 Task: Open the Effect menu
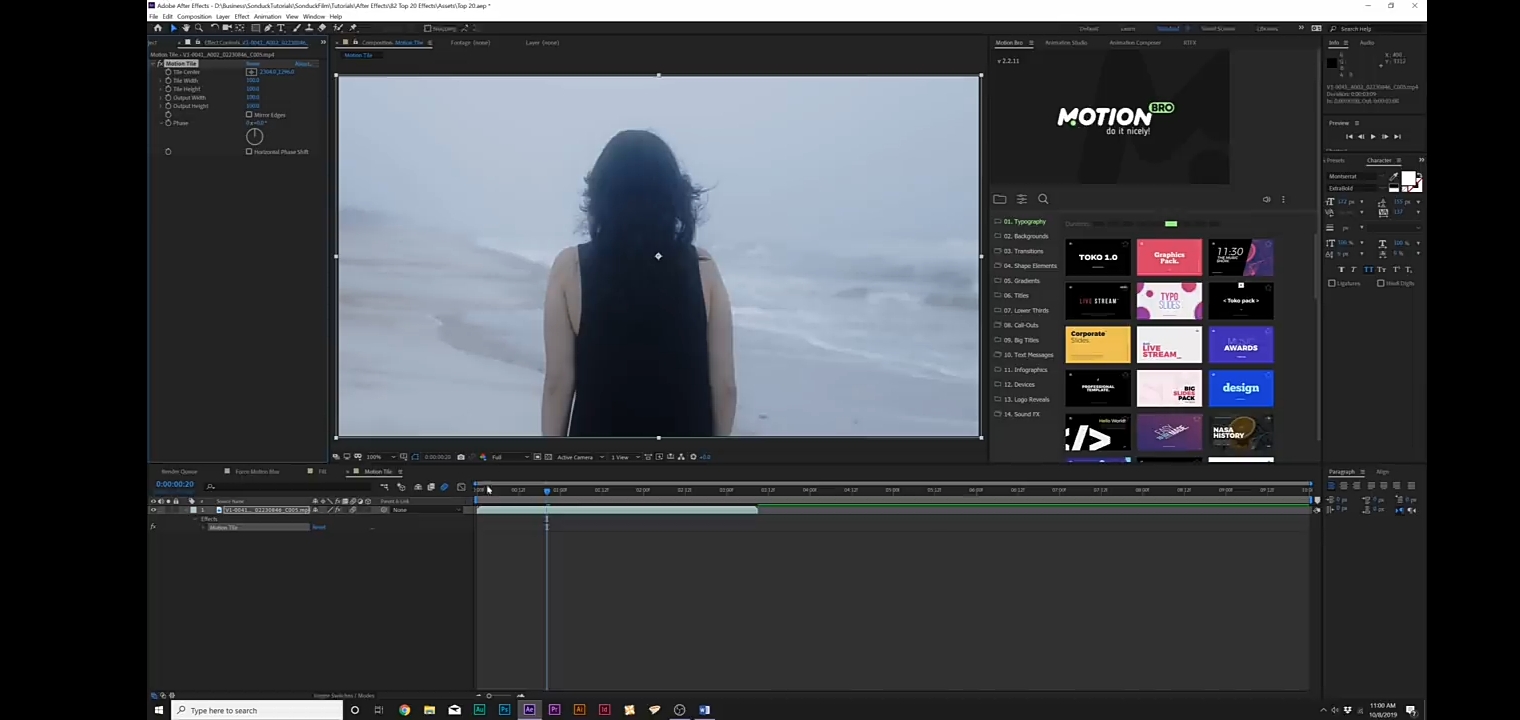click(x=242, y=17)
